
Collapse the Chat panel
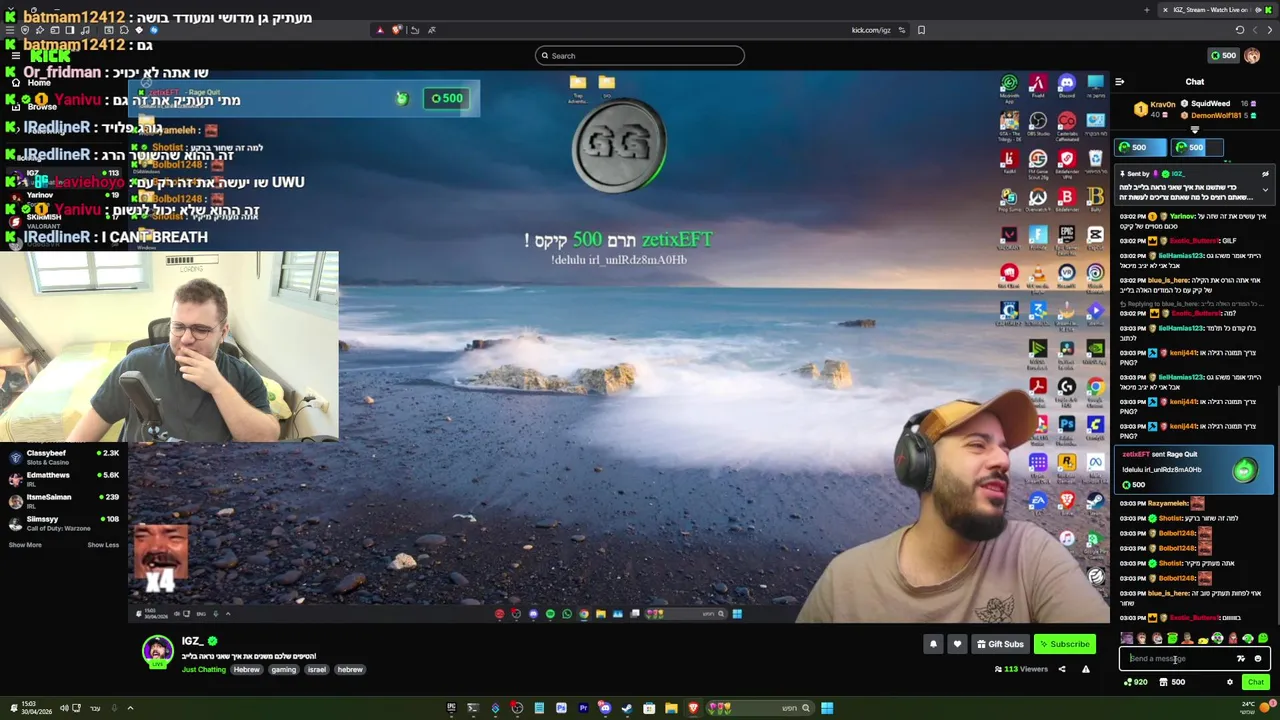click(1119, 82)
